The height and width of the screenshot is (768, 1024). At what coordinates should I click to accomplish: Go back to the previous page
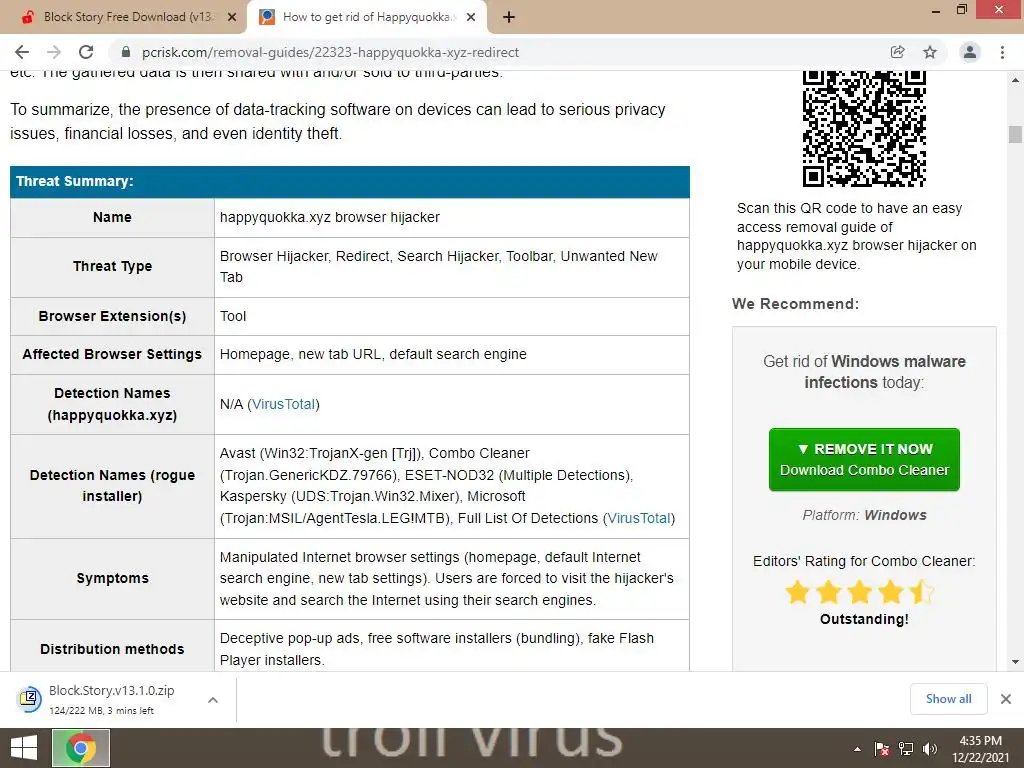click(x=22, y=52)
